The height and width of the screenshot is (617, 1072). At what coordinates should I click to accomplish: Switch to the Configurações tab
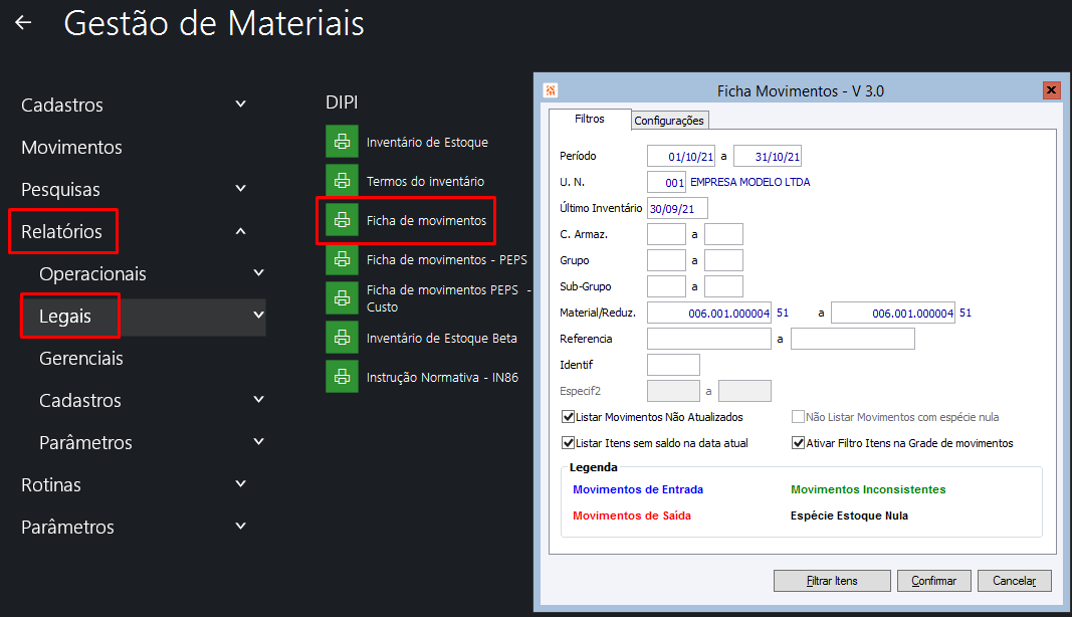coord(669,120)
